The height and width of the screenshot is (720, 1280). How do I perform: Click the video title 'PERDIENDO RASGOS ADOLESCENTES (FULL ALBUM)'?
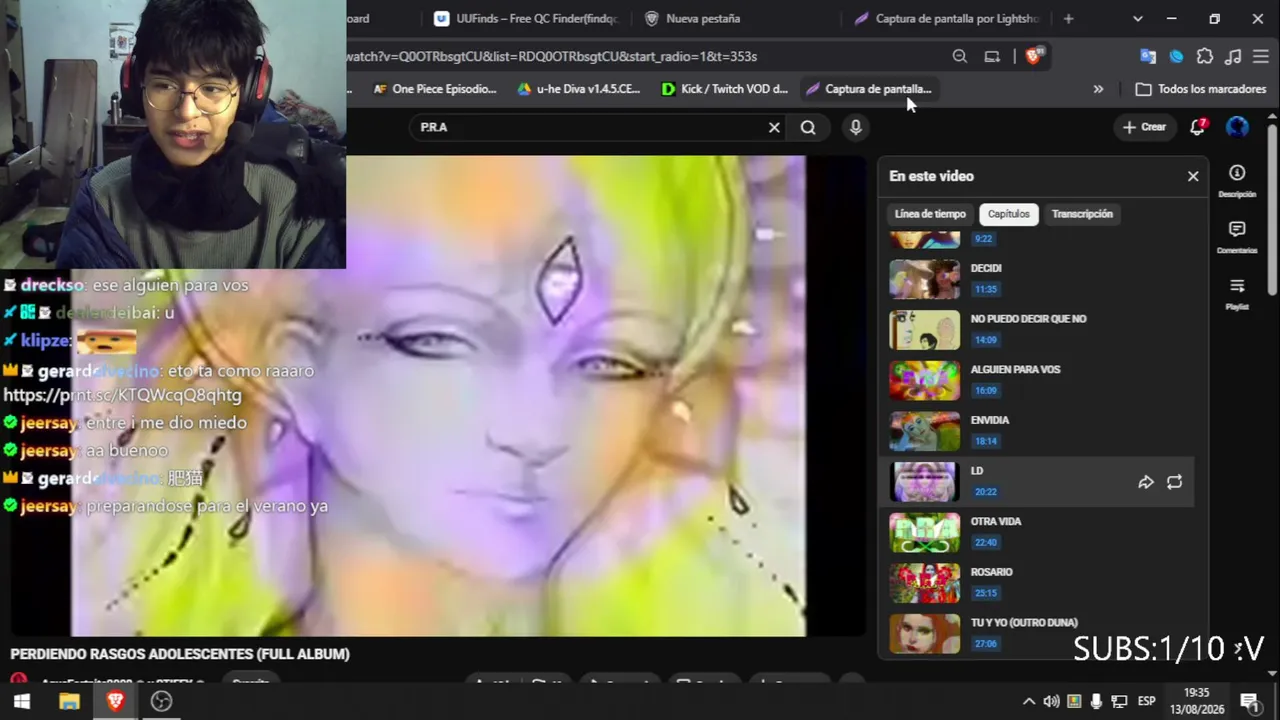tap(180, 654)
